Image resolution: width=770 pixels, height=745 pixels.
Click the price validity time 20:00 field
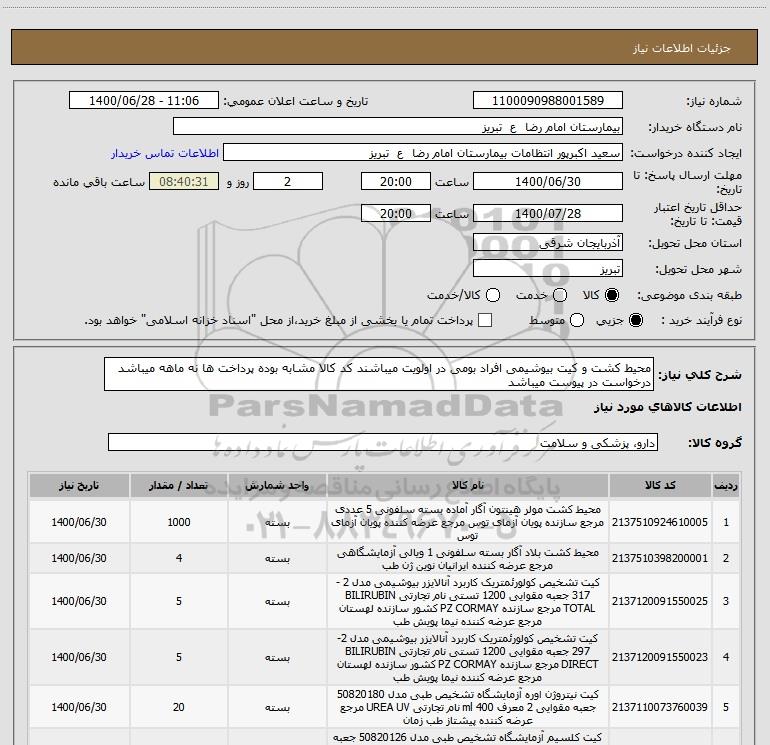coord(396,213)
